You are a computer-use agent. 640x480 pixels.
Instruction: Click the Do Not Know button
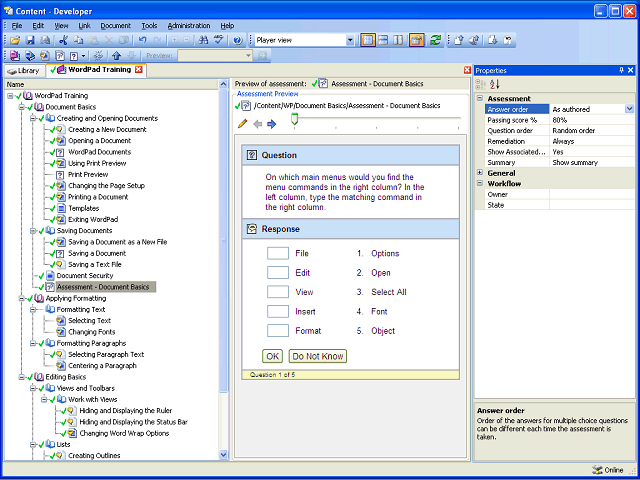[318, 356]
